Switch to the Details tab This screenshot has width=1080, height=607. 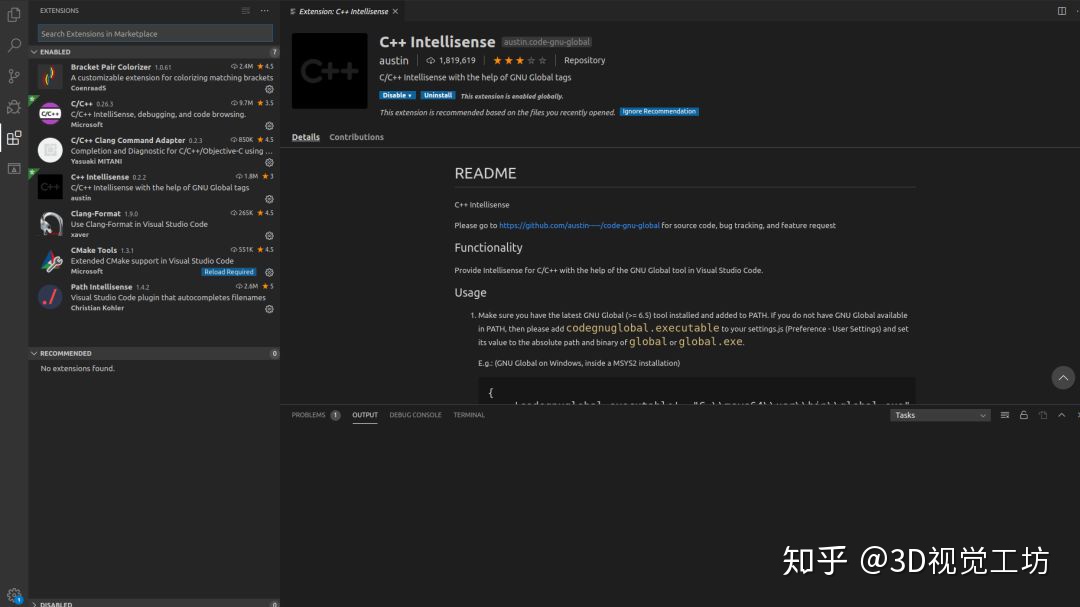coord(305,137)
